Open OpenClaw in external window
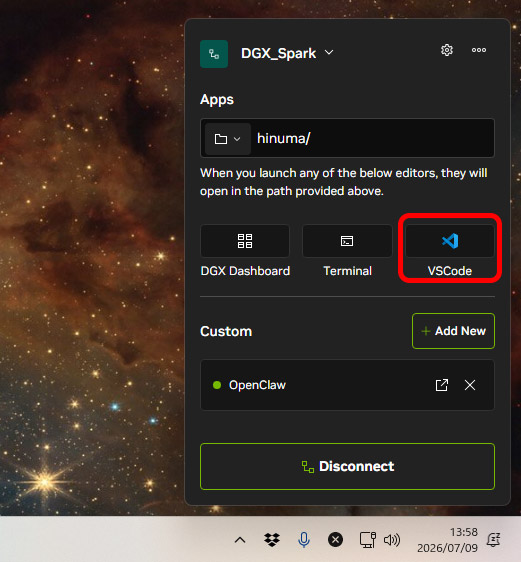Viewport: 521px width, 562px height. [x=441, y=385]
